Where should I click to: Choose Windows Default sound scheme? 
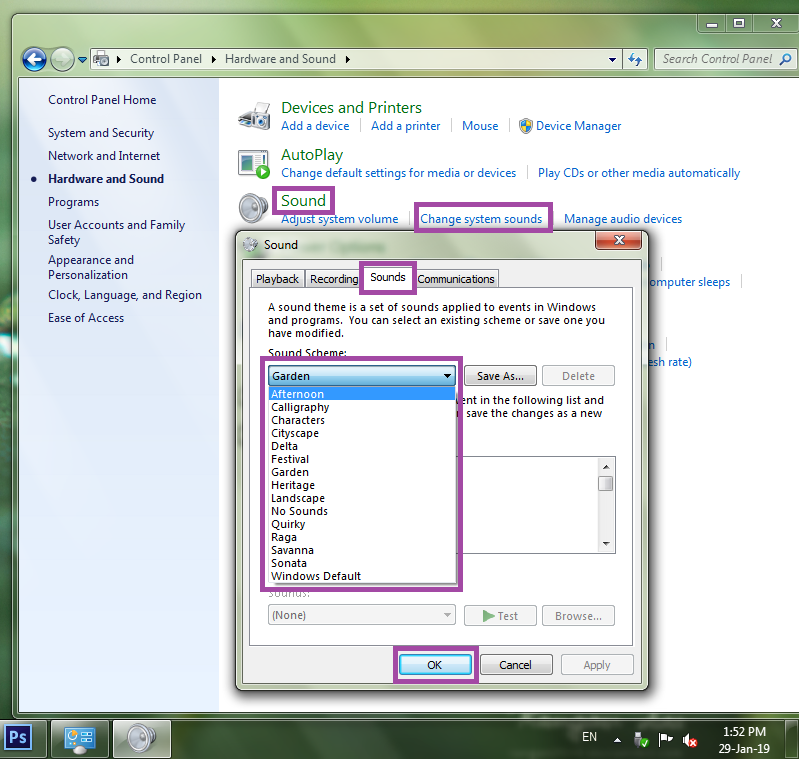tap(361, 576)
